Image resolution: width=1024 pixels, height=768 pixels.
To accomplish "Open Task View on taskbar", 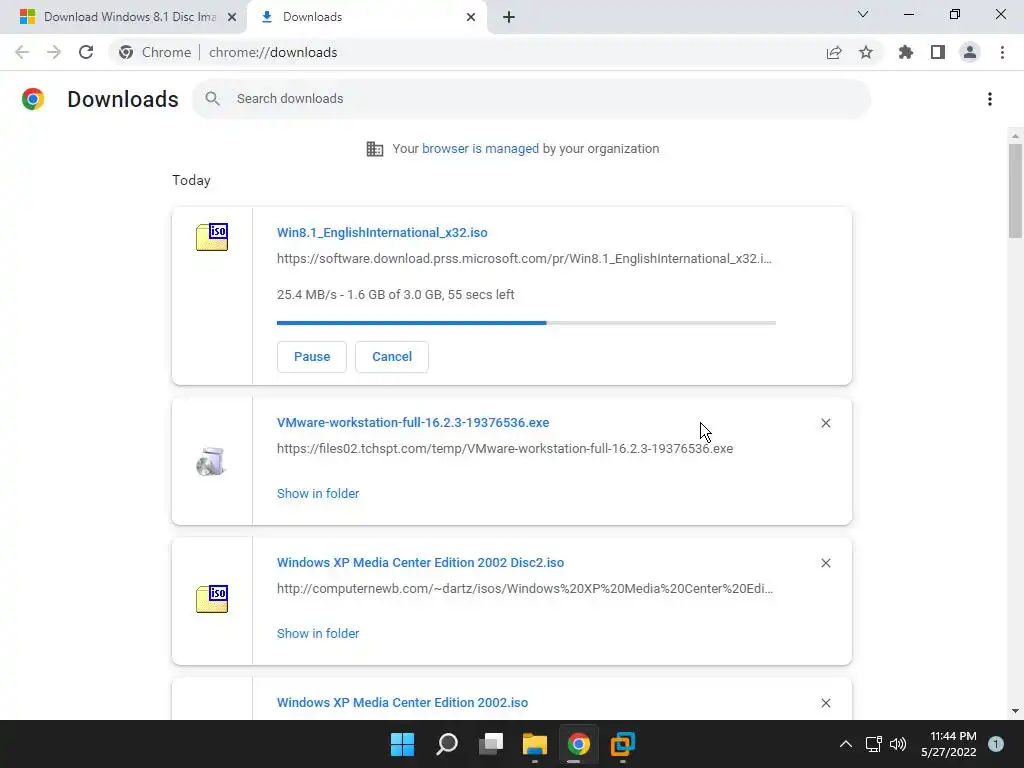I will [x=490, y=744].
